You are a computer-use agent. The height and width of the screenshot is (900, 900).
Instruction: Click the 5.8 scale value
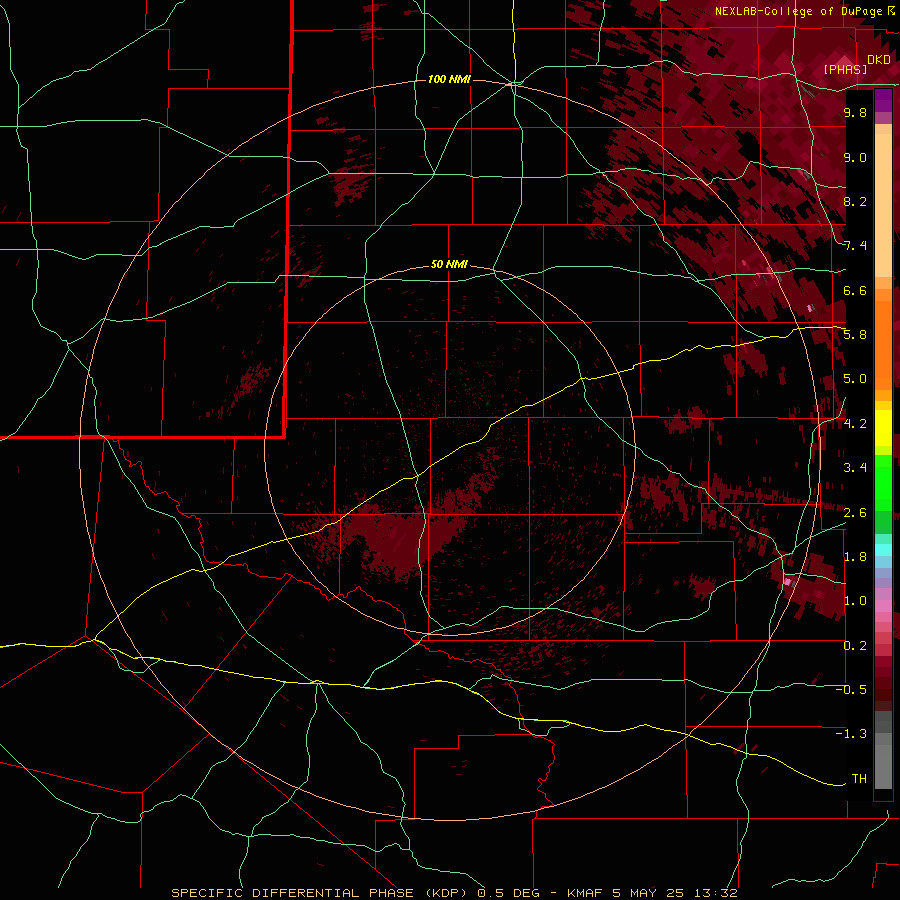coord(855,335)
